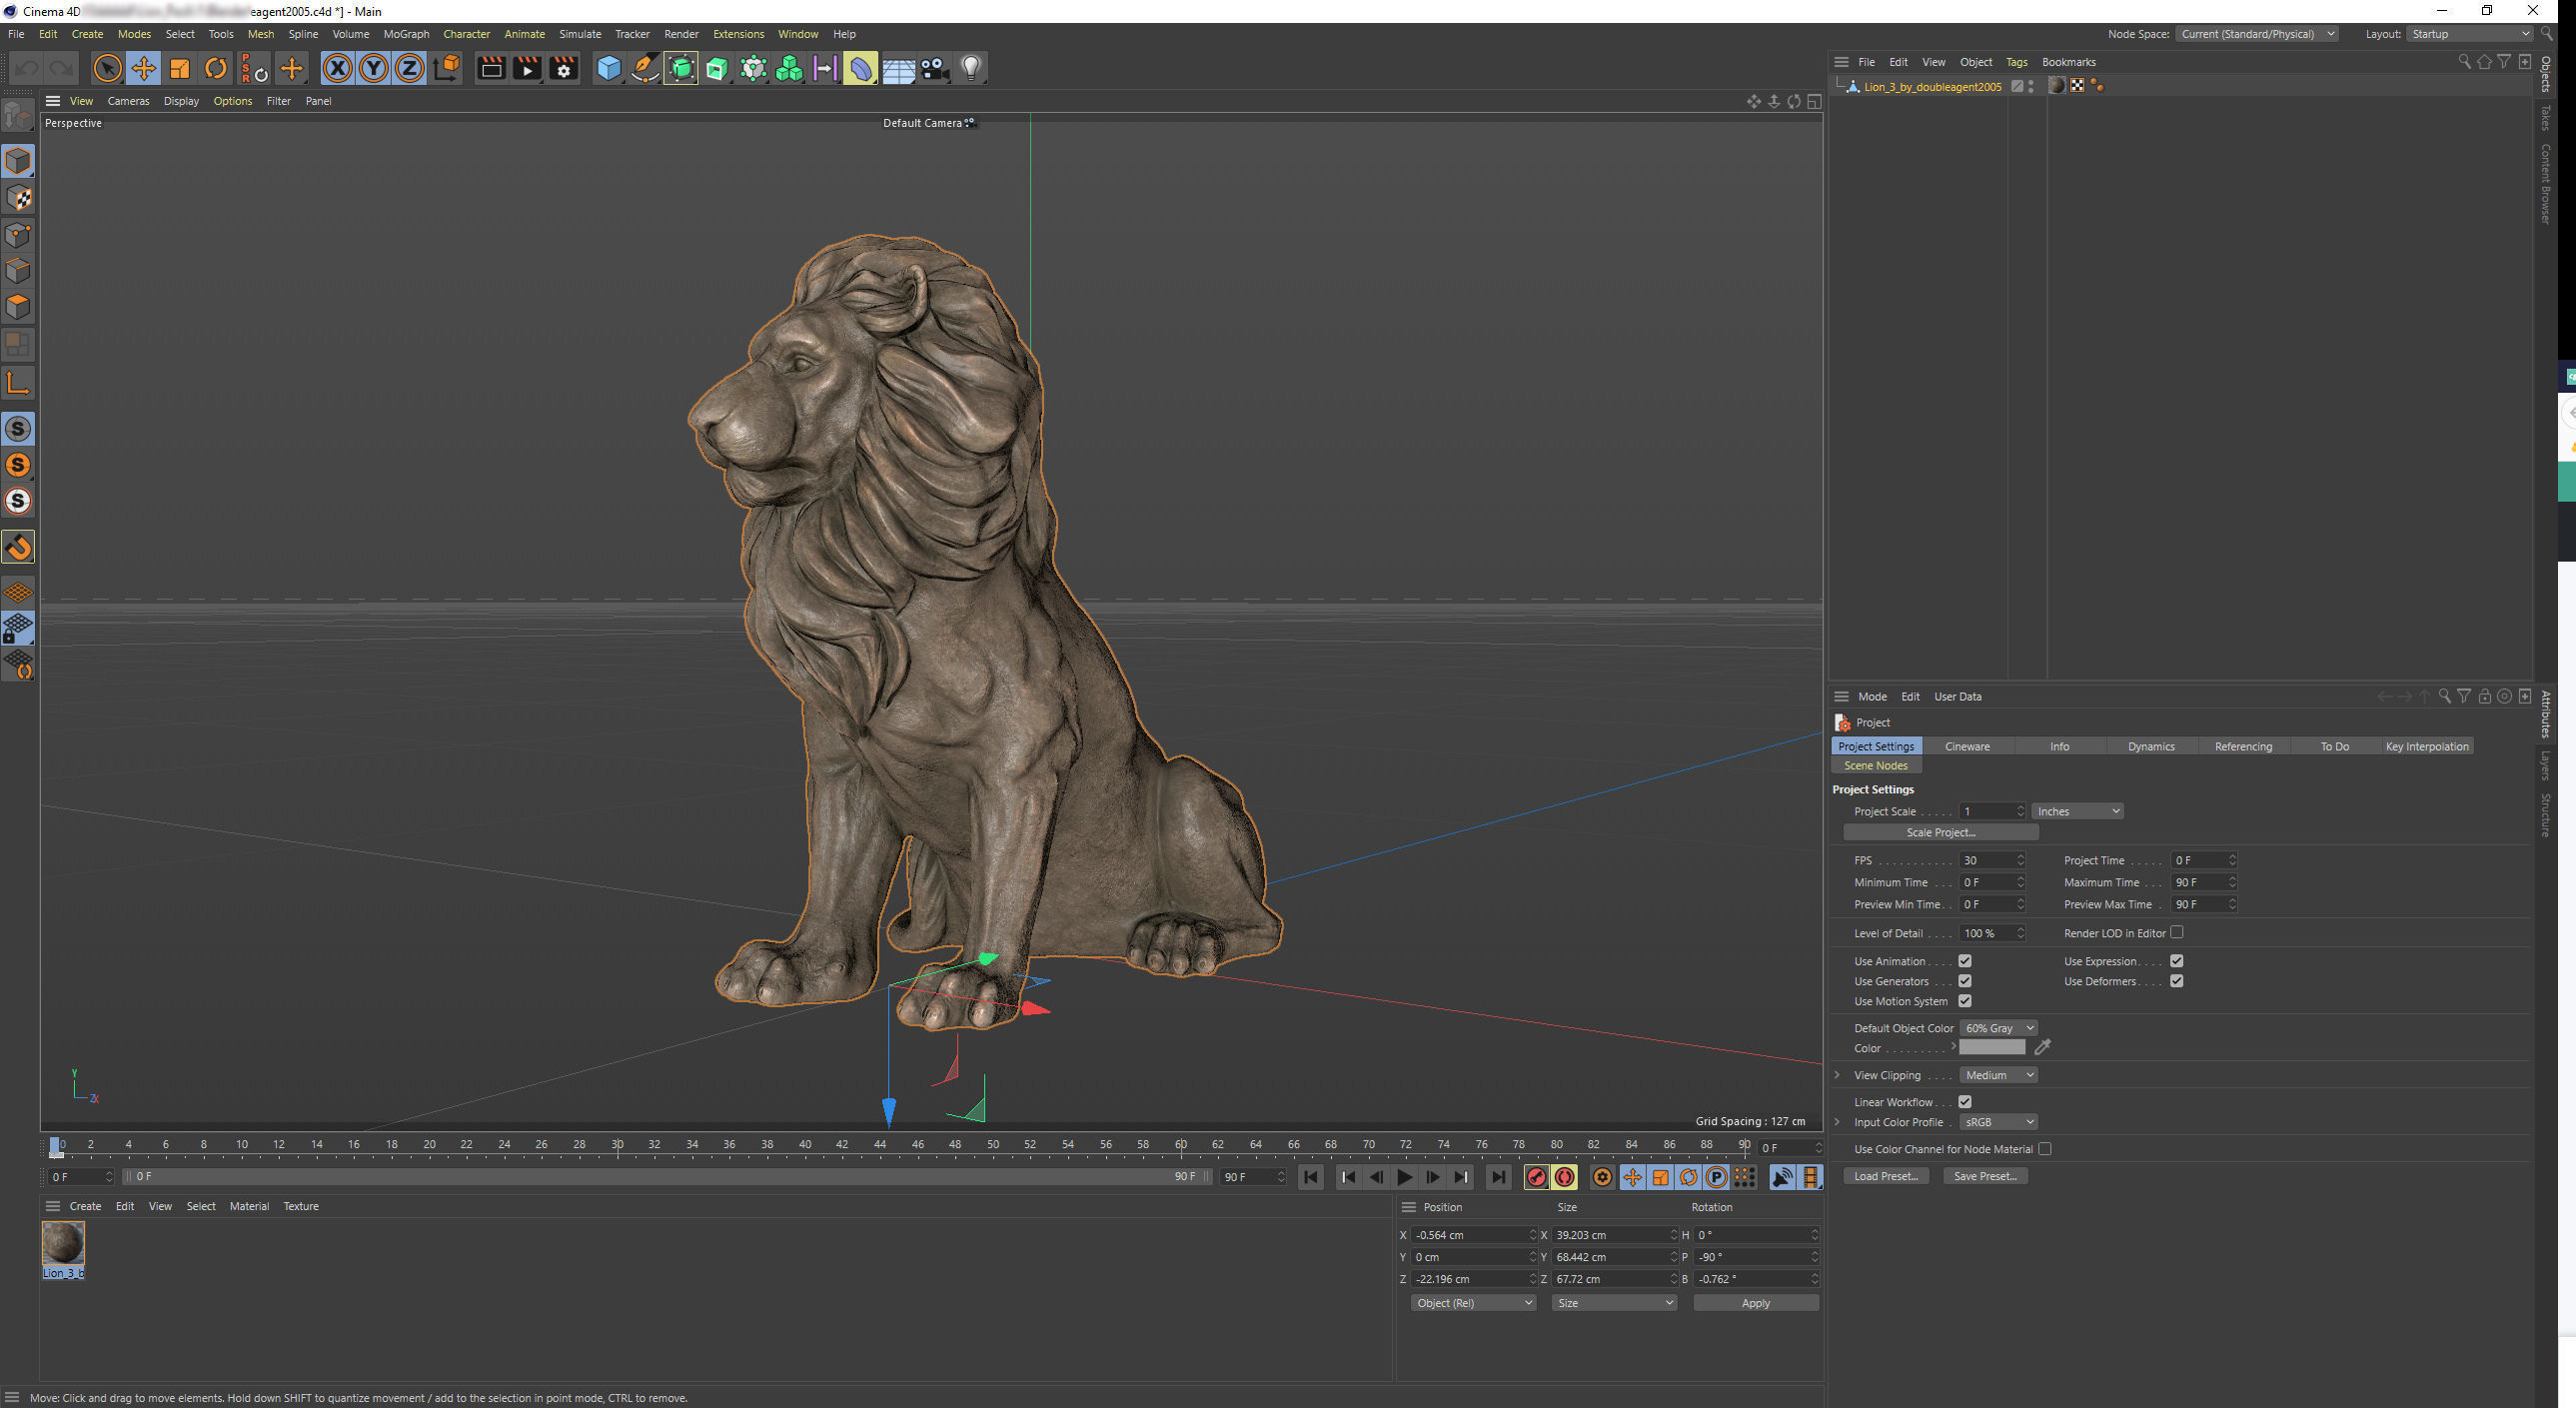2576x1408 pixels.
Task: Add a Bend deformer object
Action: [x=861, y=68]
